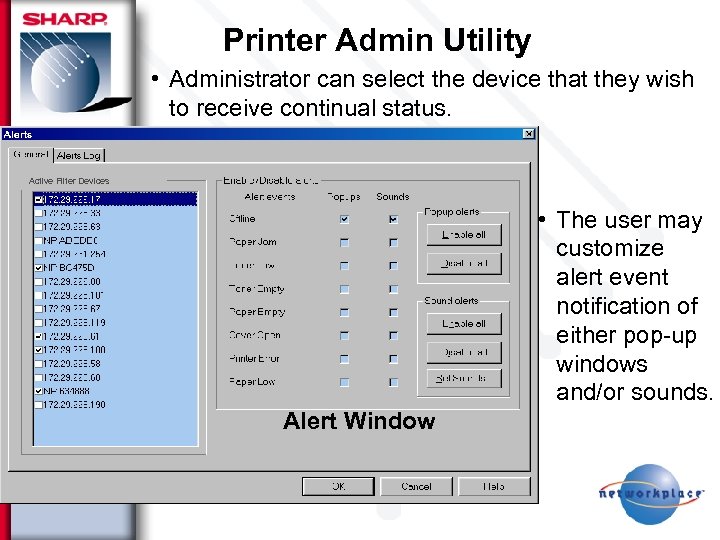Image resolution: width=720 pixels, height=540 pixels.
Task: Uncheck the NP BC475D device checkbox
Action: pos(39,268)
